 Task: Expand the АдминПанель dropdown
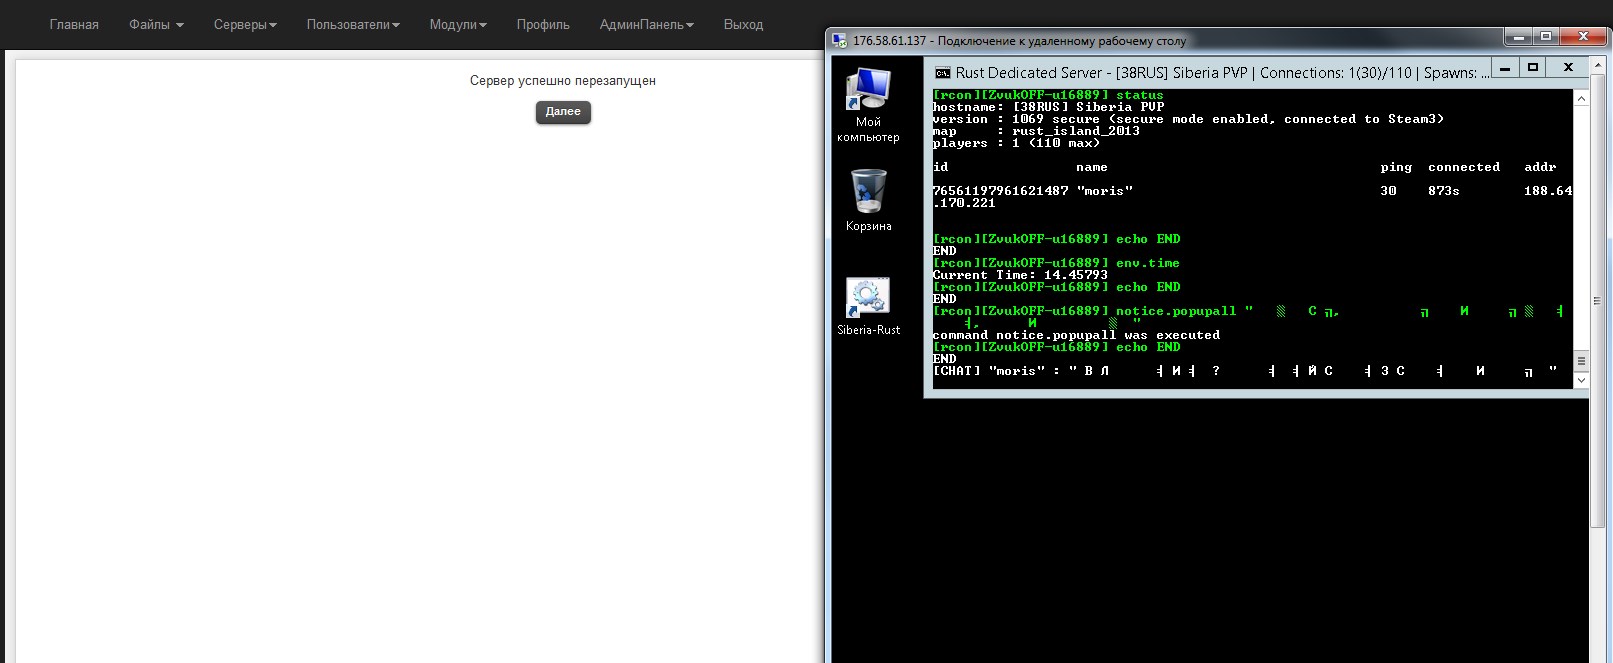click(x=646, y=25)
